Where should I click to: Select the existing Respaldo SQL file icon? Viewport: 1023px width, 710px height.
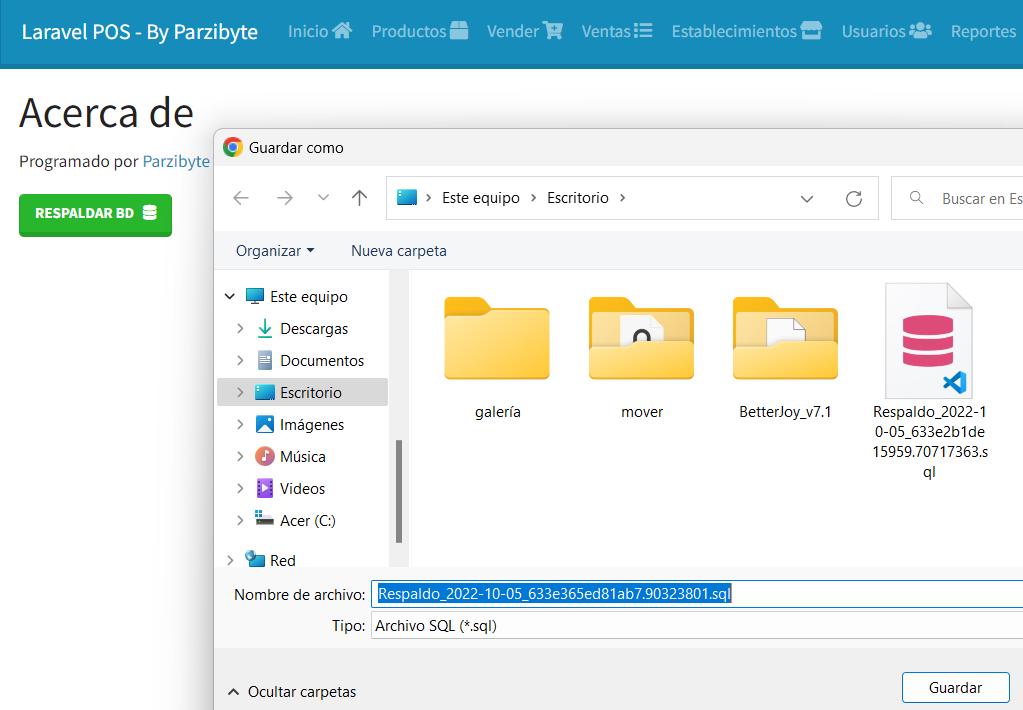point(928,341)
